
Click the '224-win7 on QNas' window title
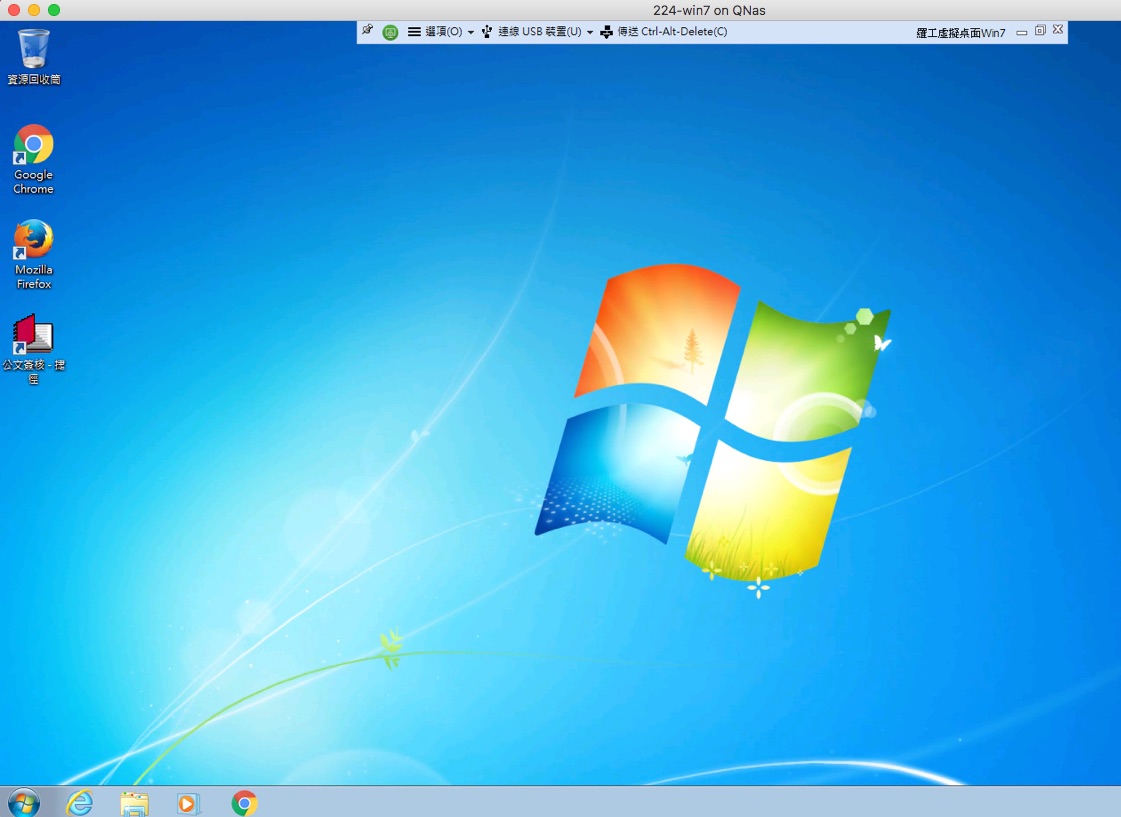pyautogui.click(x=709, y=11)
